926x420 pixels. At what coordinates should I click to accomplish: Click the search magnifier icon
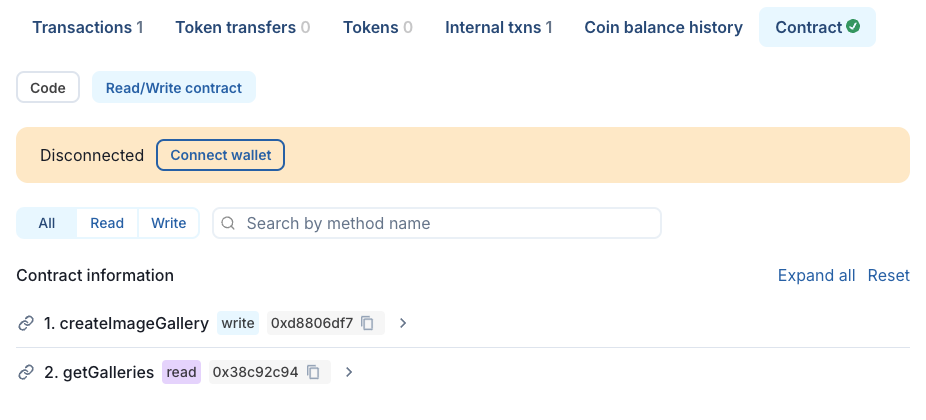point(229,223)
